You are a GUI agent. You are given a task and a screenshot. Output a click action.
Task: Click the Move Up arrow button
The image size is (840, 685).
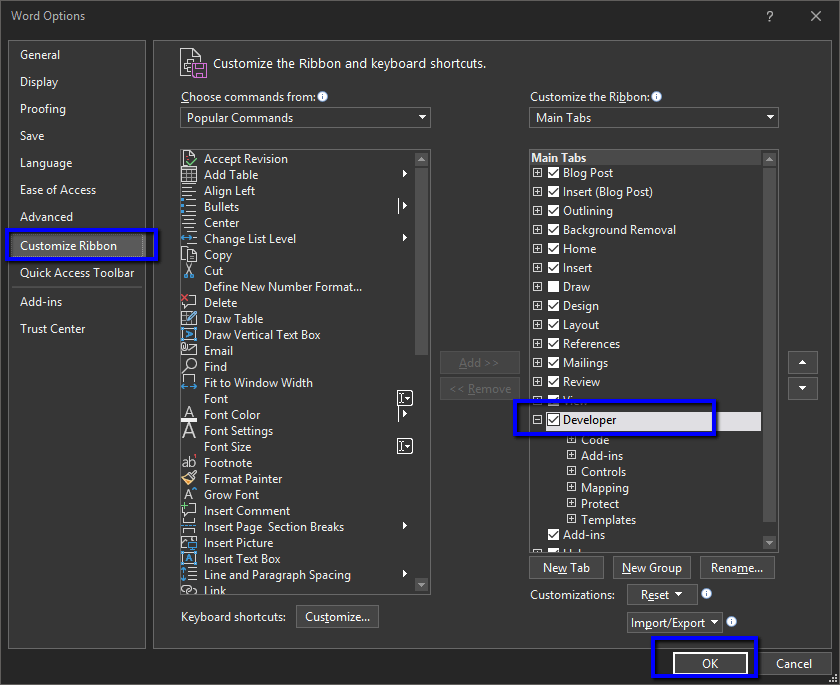(802, 363)
